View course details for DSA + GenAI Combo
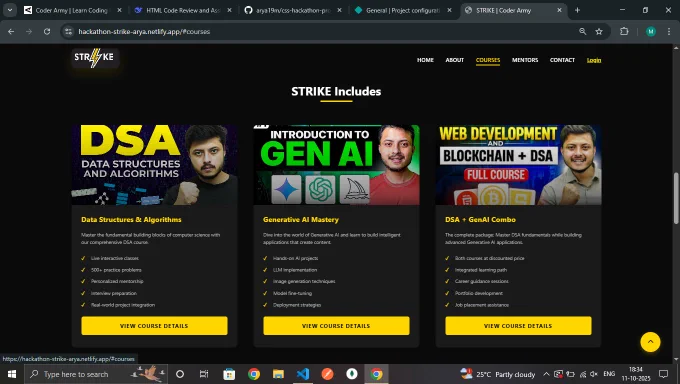The image size is (680, 384). click(518, 325)
